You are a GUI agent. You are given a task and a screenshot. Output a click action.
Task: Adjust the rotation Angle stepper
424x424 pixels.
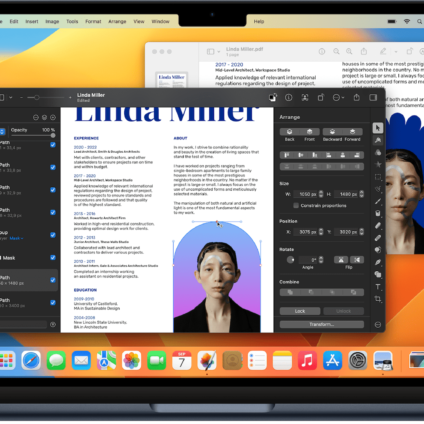click(321, 260)
